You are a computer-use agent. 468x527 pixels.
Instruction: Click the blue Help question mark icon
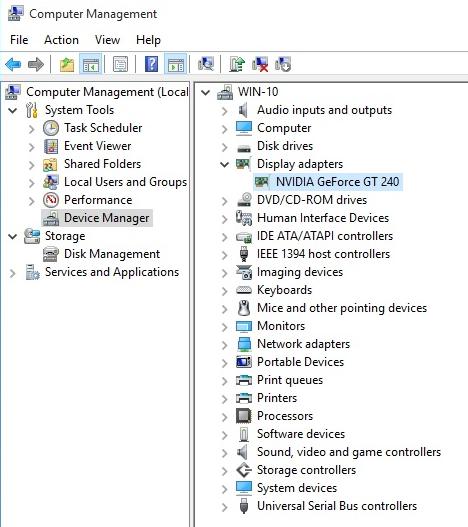click(x=151, y=64)
